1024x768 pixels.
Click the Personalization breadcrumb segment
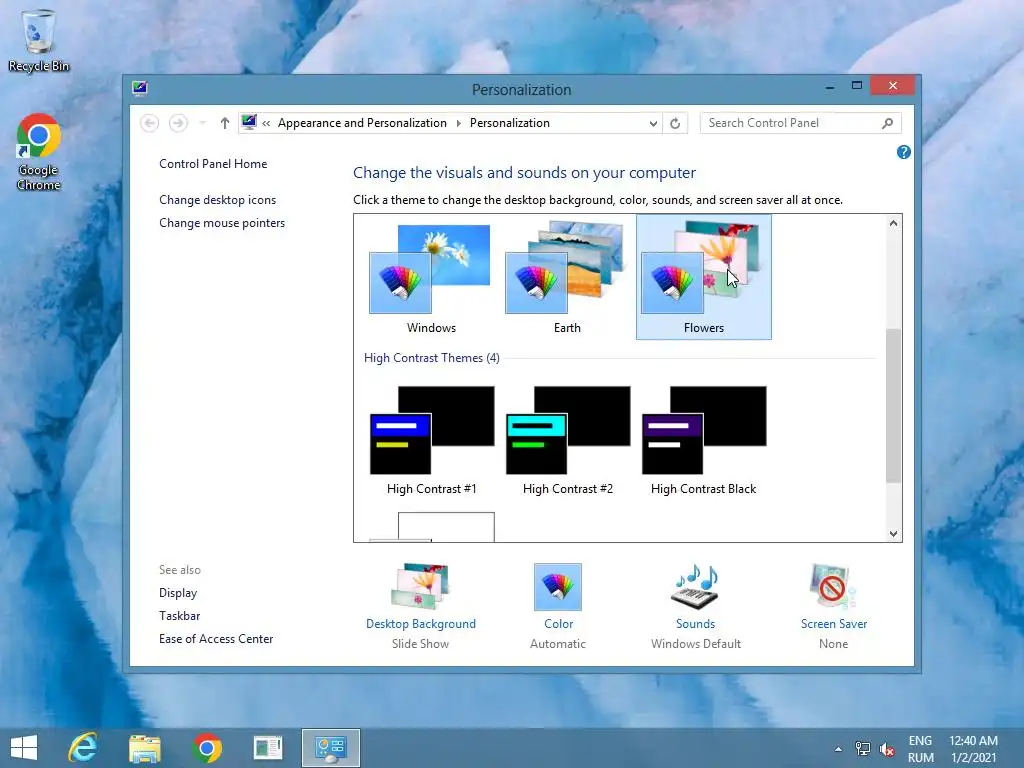tap(509, 123)
